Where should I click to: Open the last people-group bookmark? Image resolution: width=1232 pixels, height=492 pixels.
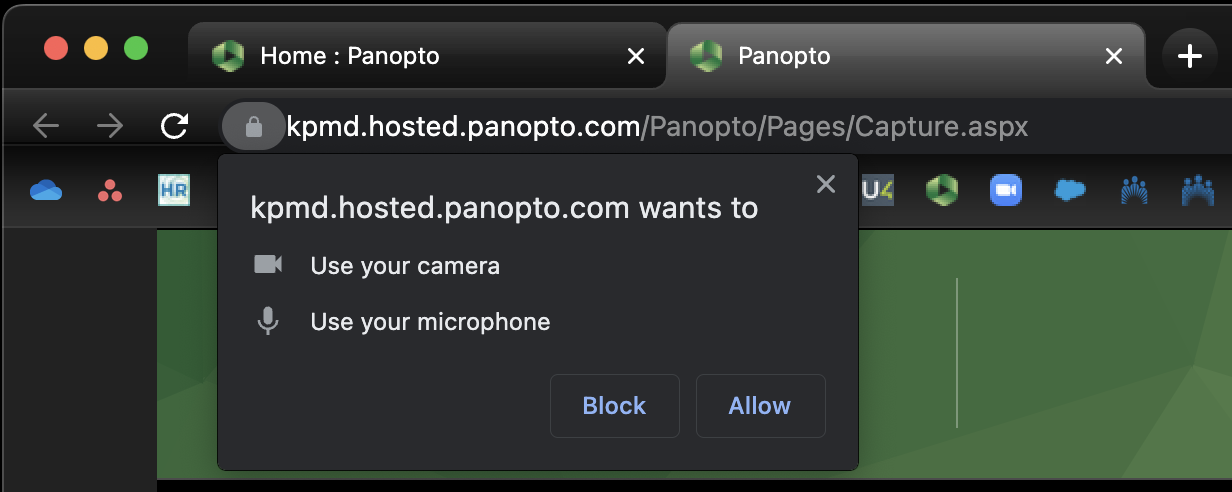click(x=1198, y=190)
